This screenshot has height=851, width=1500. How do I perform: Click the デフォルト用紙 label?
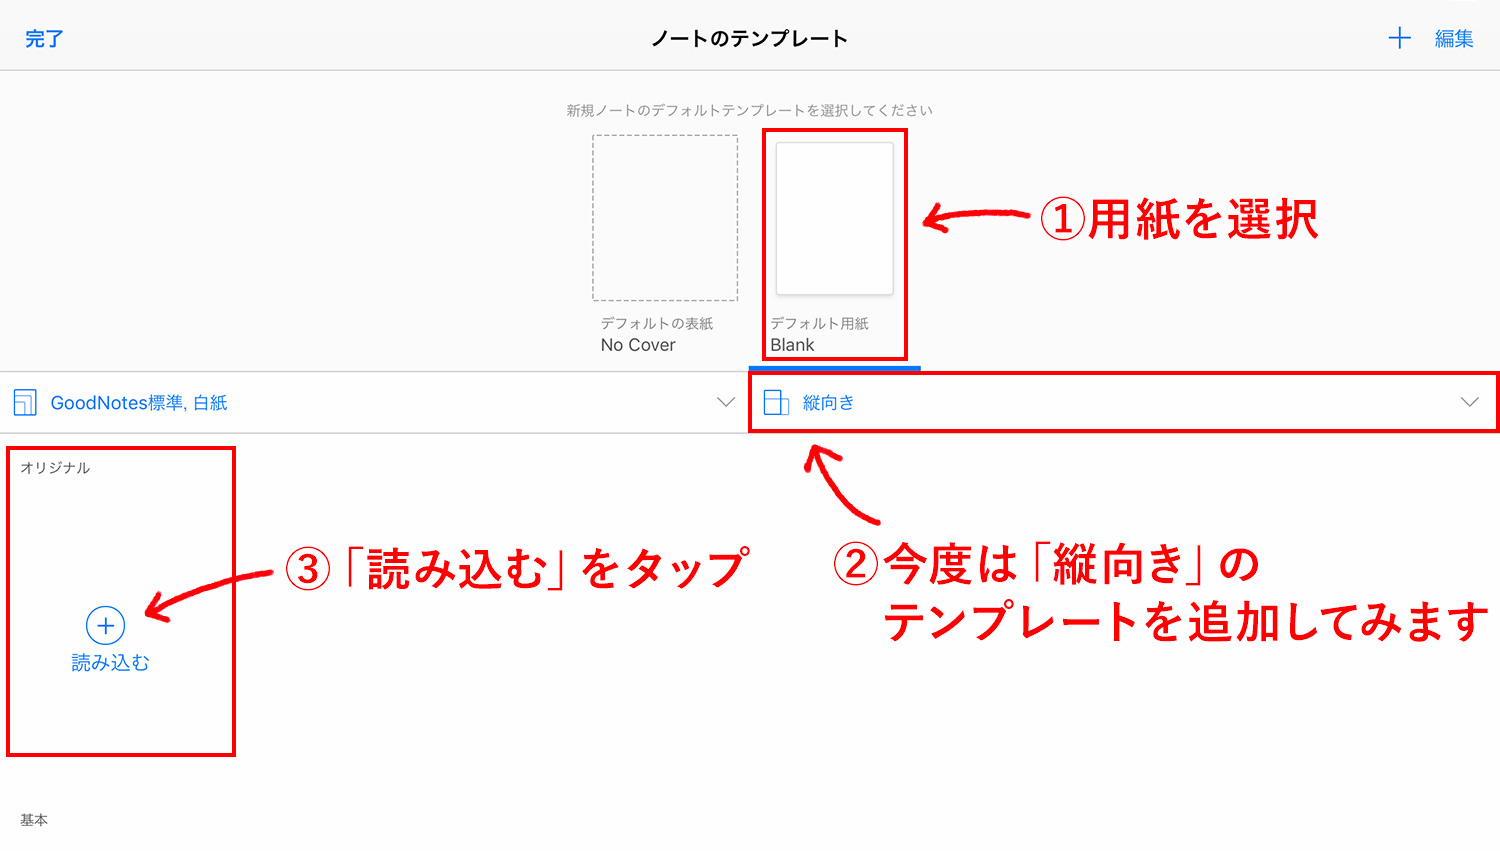click(819, 323)
